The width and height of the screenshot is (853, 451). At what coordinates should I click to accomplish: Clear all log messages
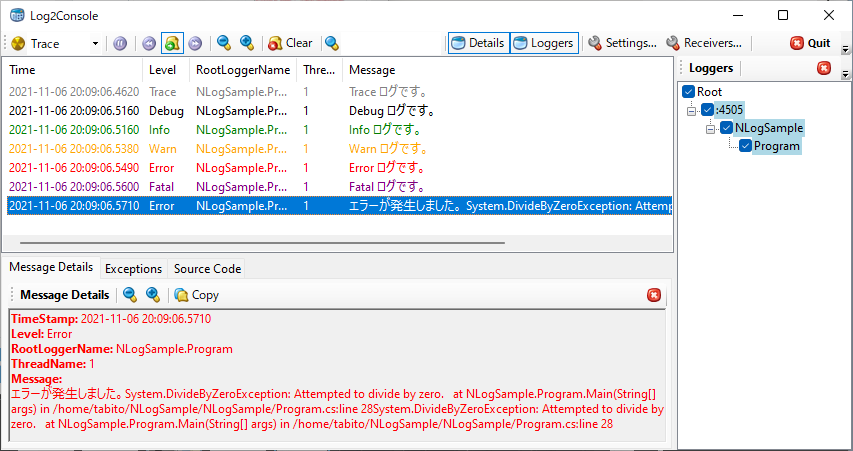[290, 43]
